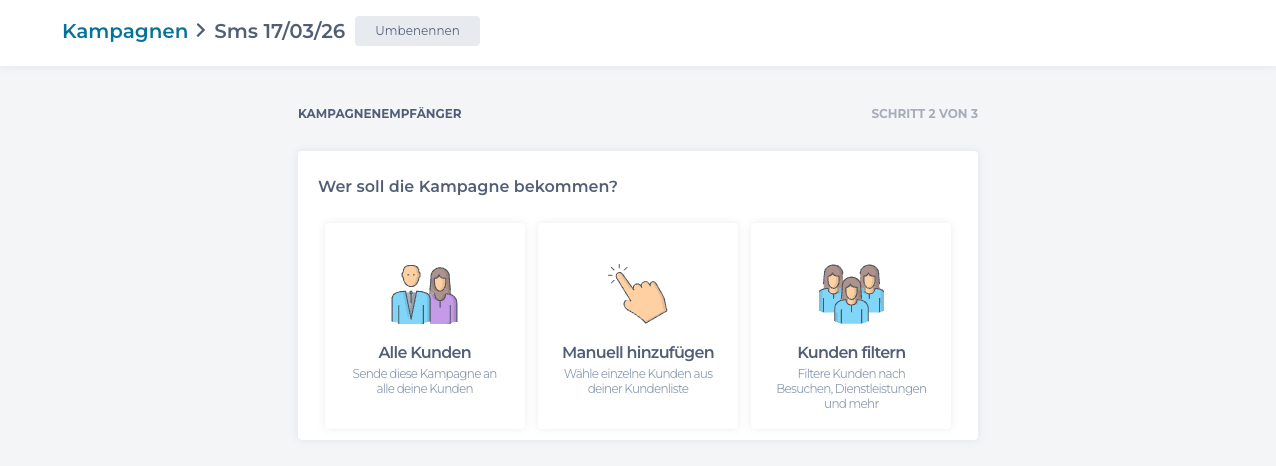
Task: Click 'Filtere Kunden nach Besuchen' description
Action: (x=851, y=388)
